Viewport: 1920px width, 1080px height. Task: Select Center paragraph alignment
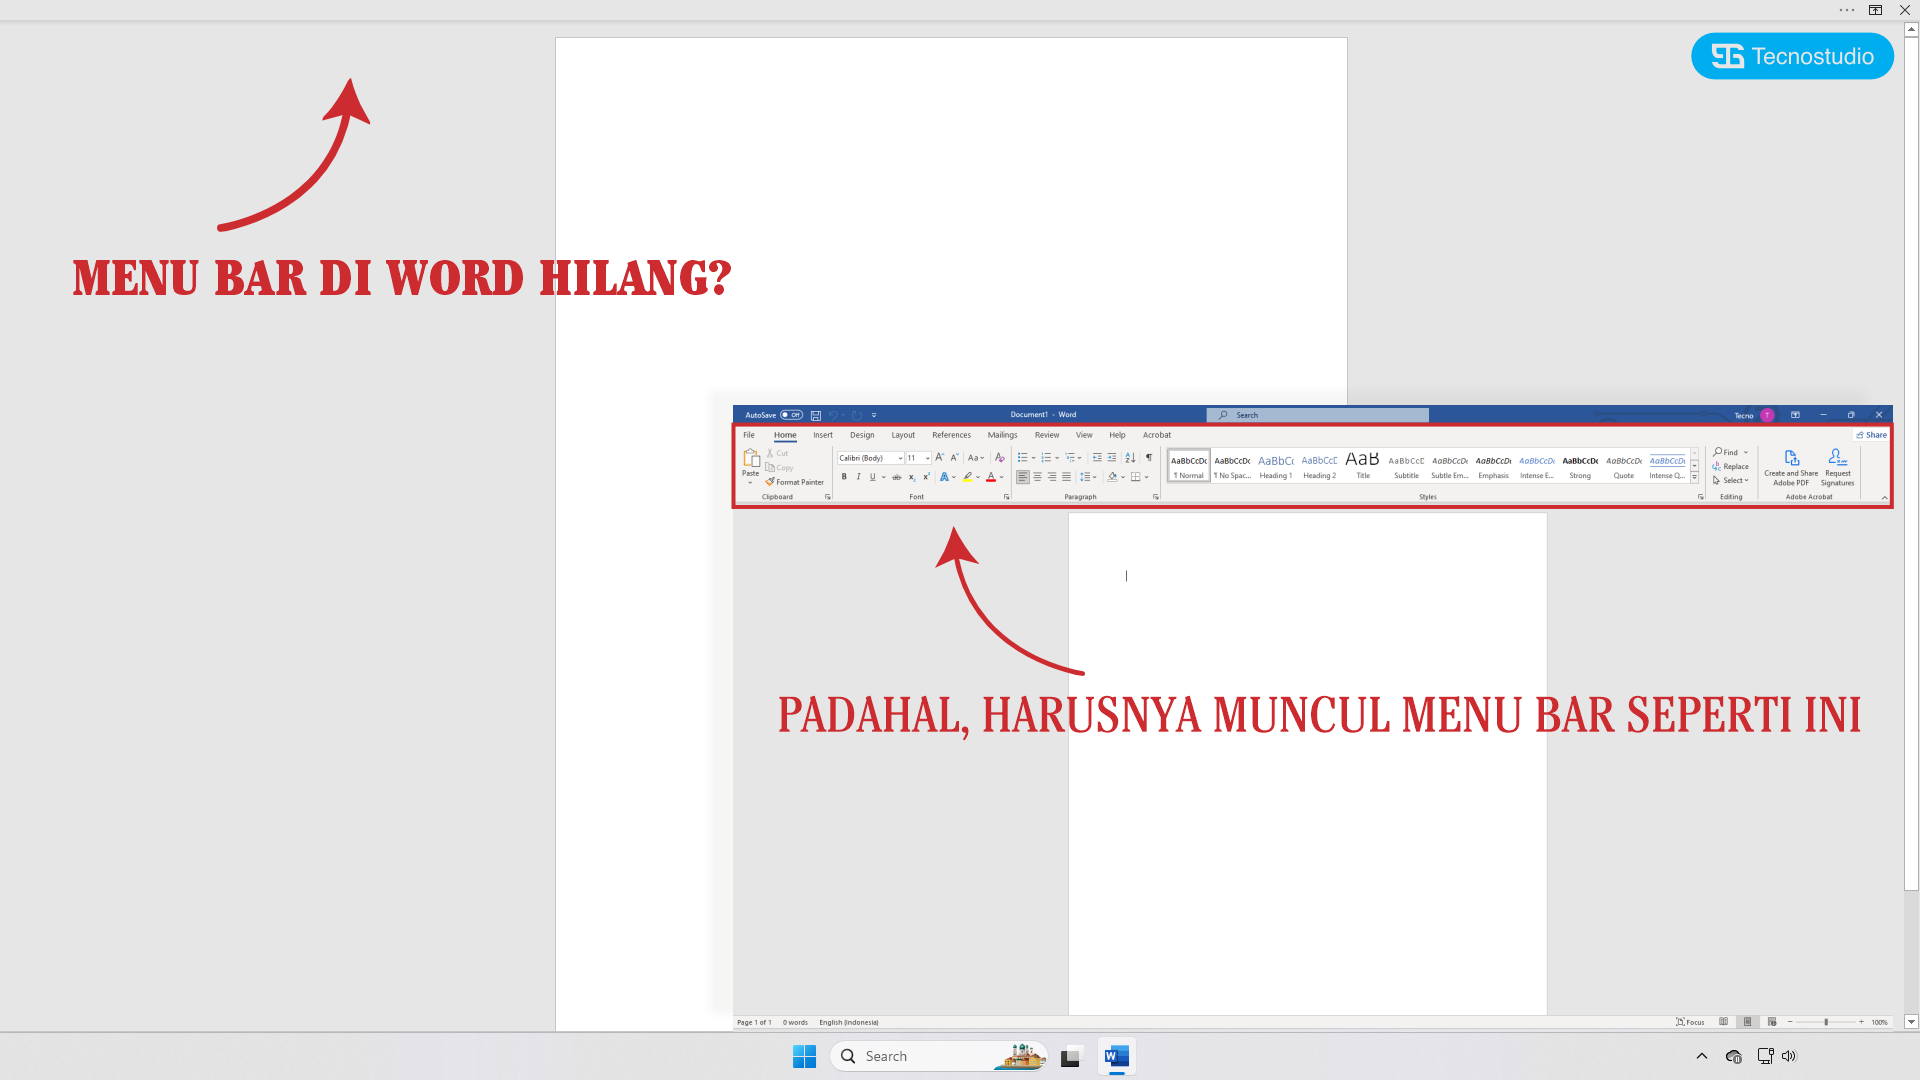1038,477
